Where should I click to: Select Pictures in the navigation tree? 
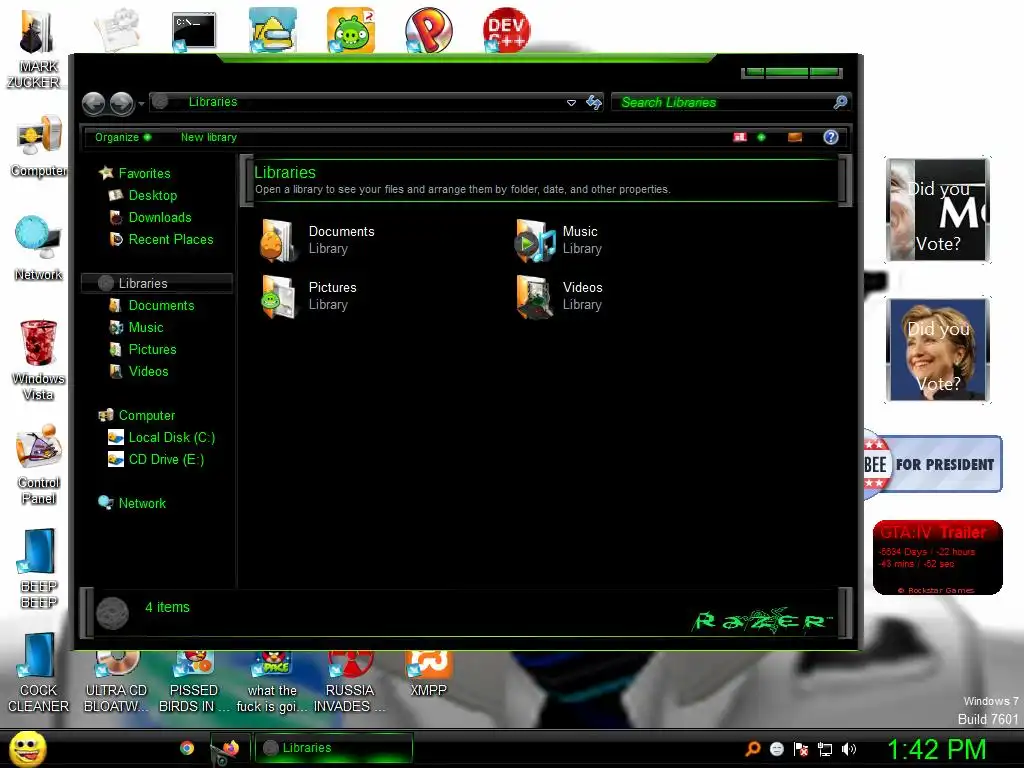pyautogui.click(x=142, y=349)
